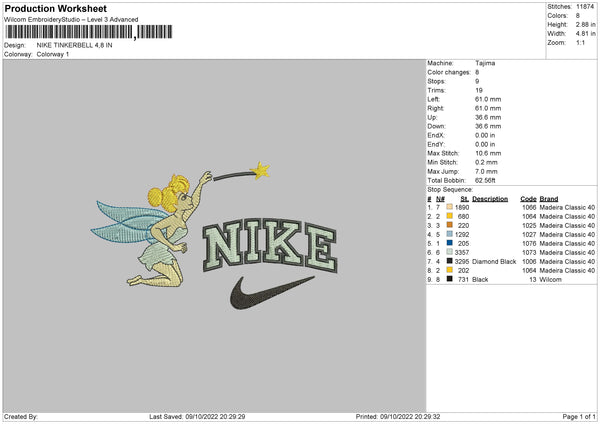Click the 'Page 1 of 1' indicator
The image size is (600, 424).
pos(579,416)
